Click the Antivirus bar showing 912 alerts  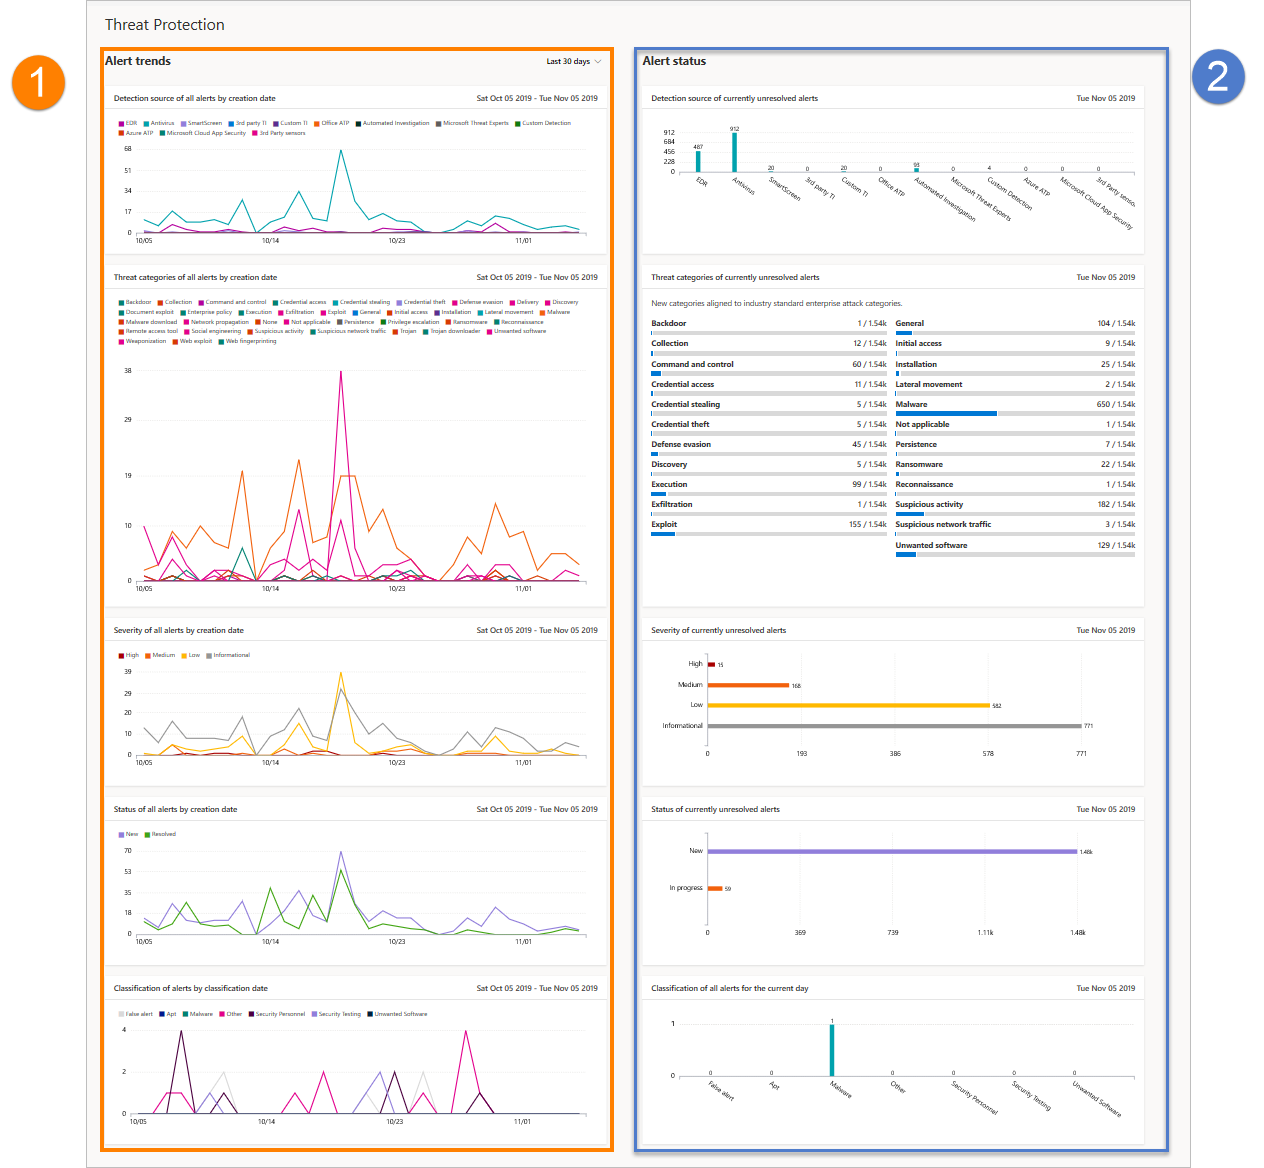coord(734,152)
